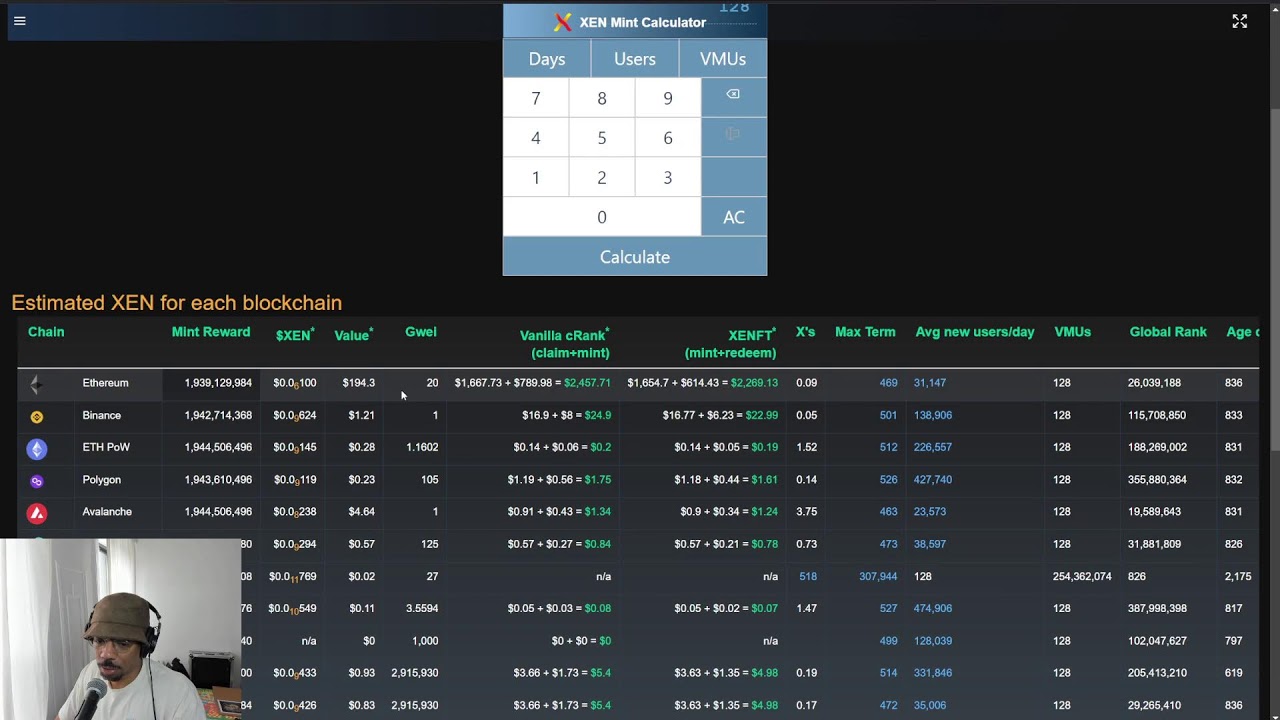Open Avalanche avg users link 23,573
1280x720 pixels.
point(930,512)
